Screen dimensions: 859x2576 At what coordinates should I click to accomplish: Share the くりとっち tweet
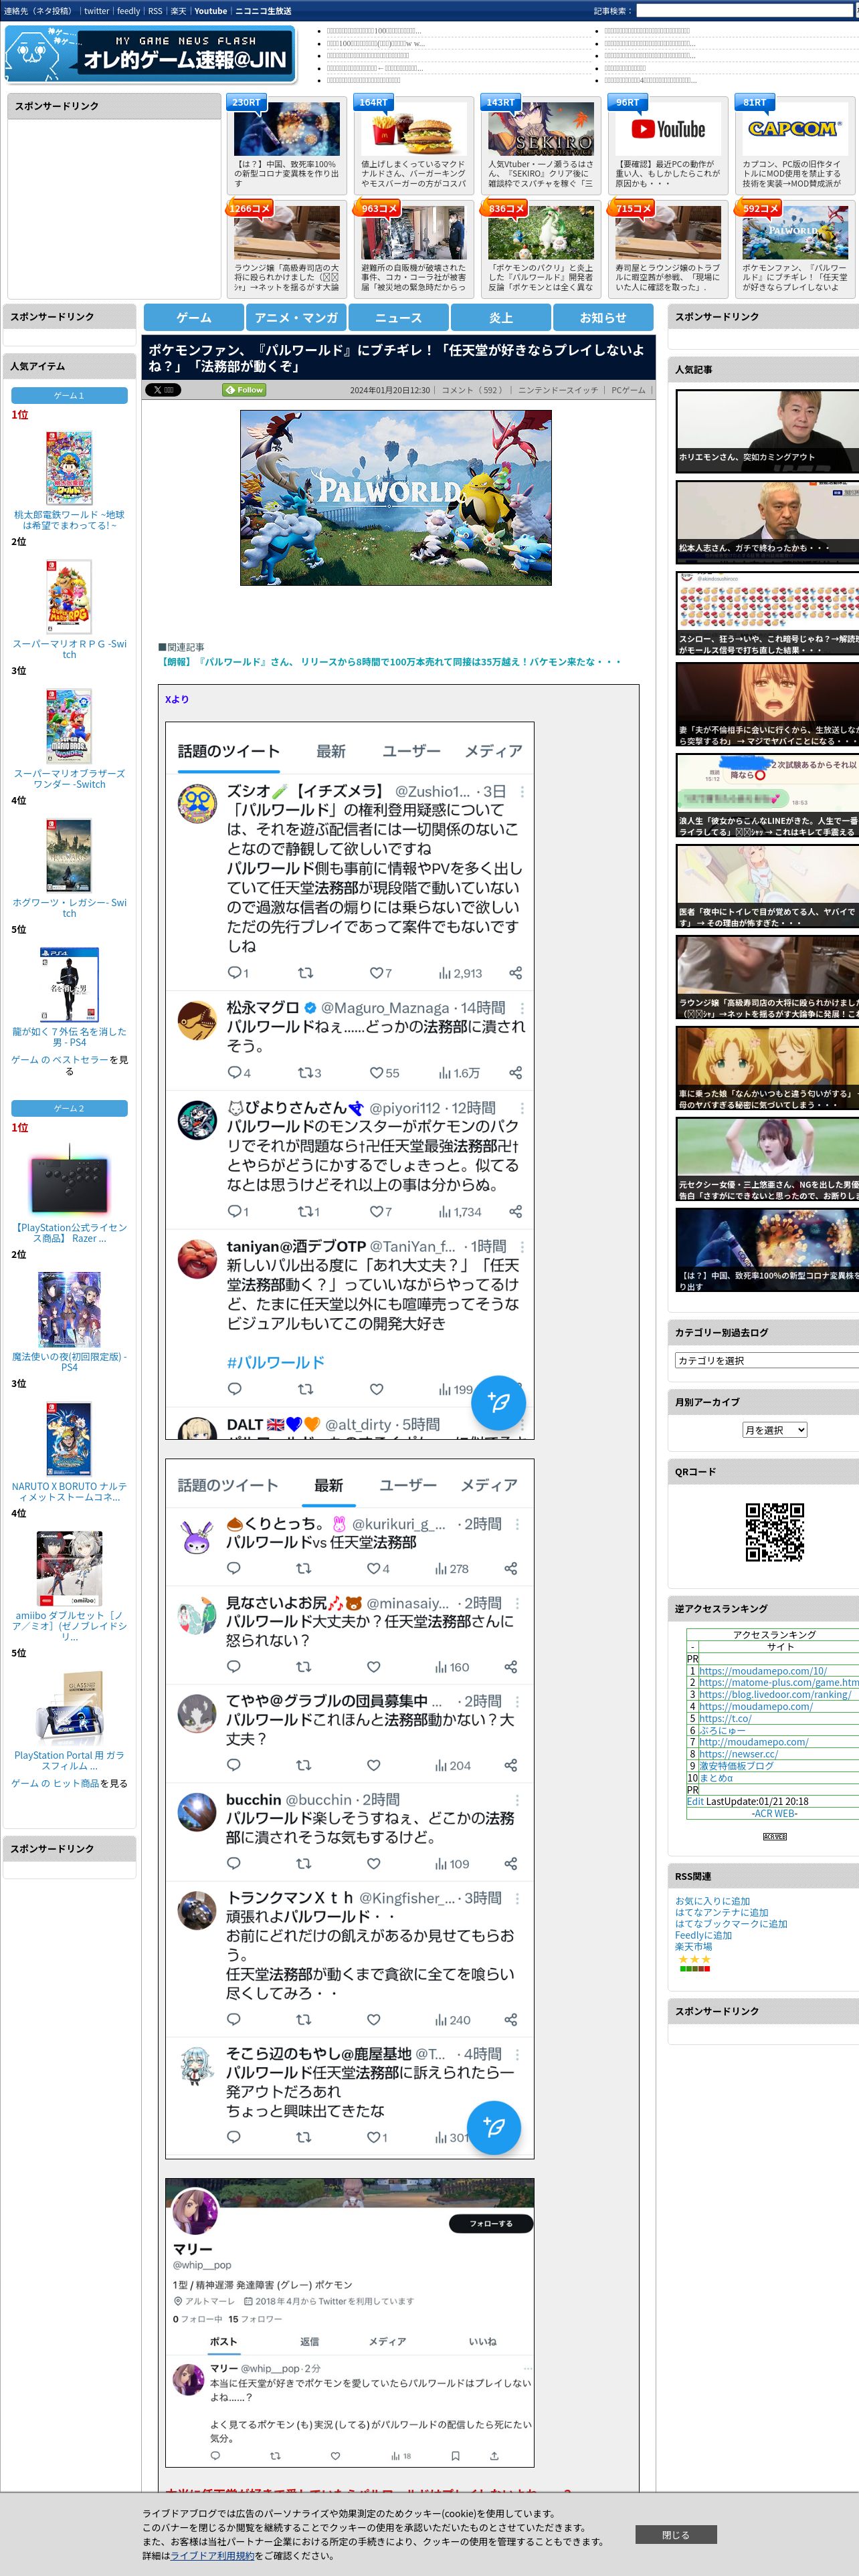point(510,1568)
